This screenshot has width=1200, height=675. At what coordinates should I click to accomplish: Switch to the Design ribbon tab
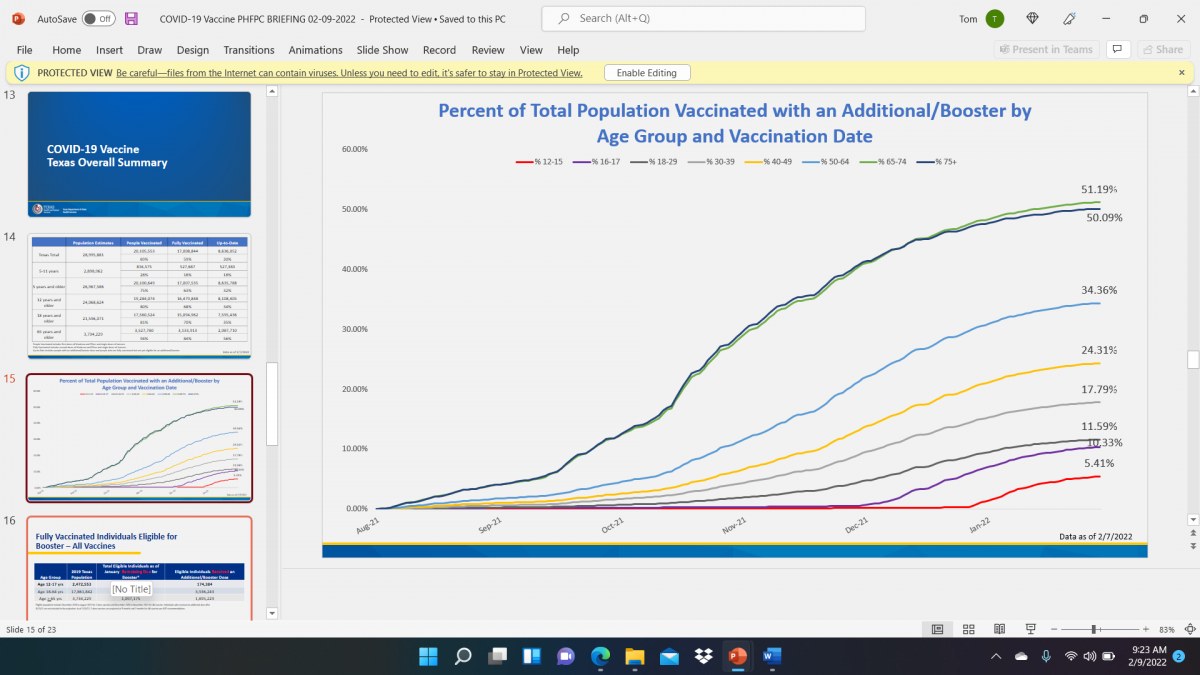192,50
